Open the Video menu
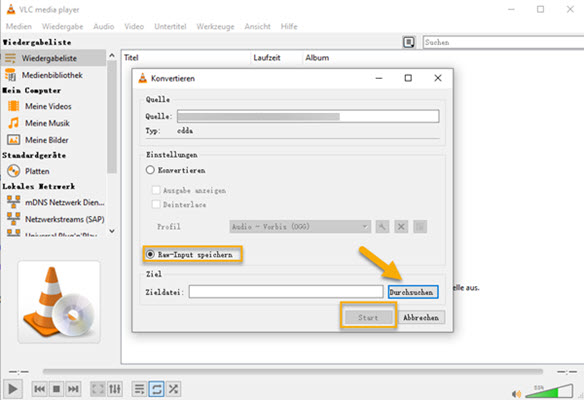 click(x=134, y=26)
